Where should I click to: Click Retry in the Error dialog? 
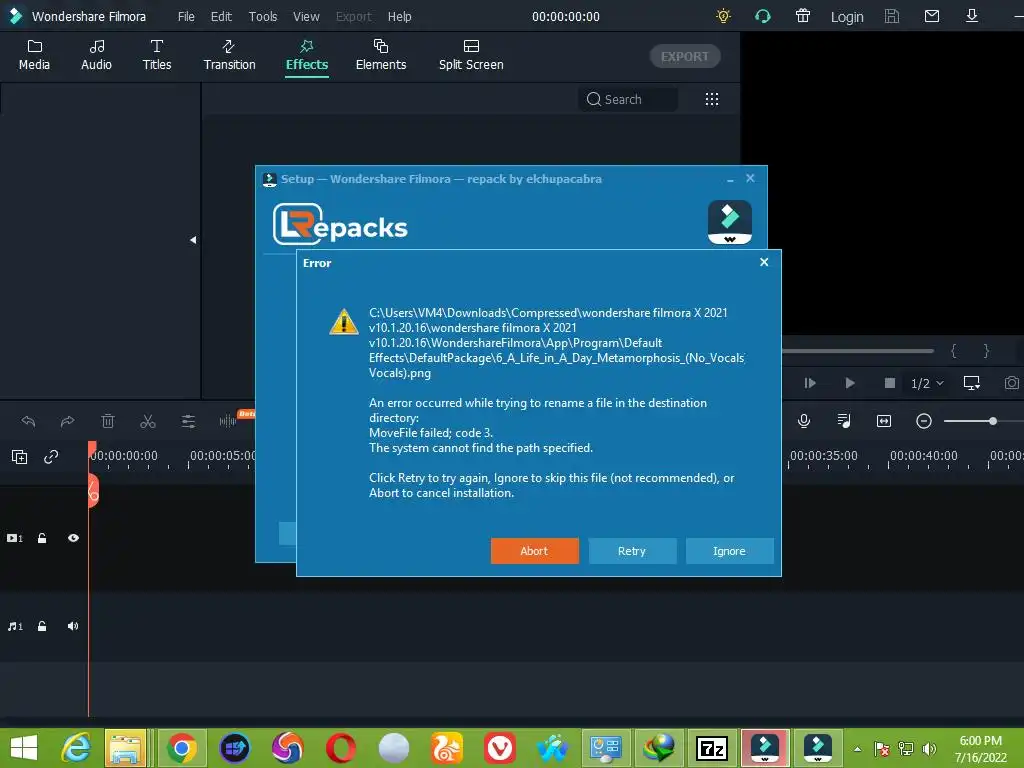tap(632, 551)
